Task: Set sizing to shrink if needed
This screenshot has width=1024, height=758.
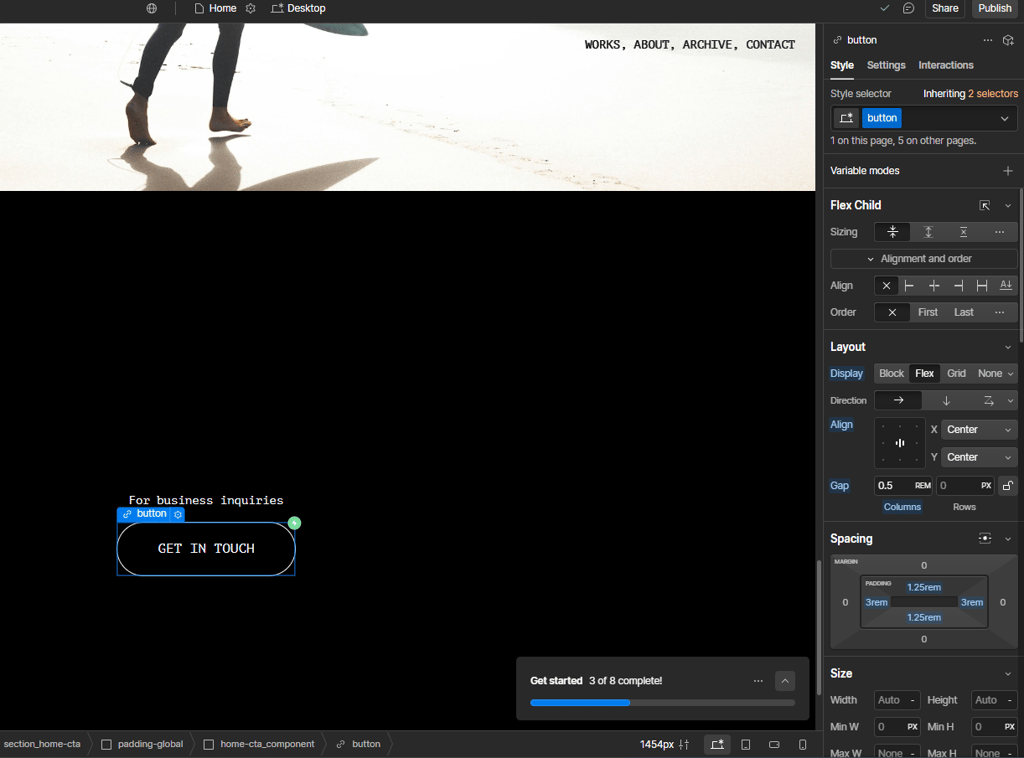Action: coord(893,232)
